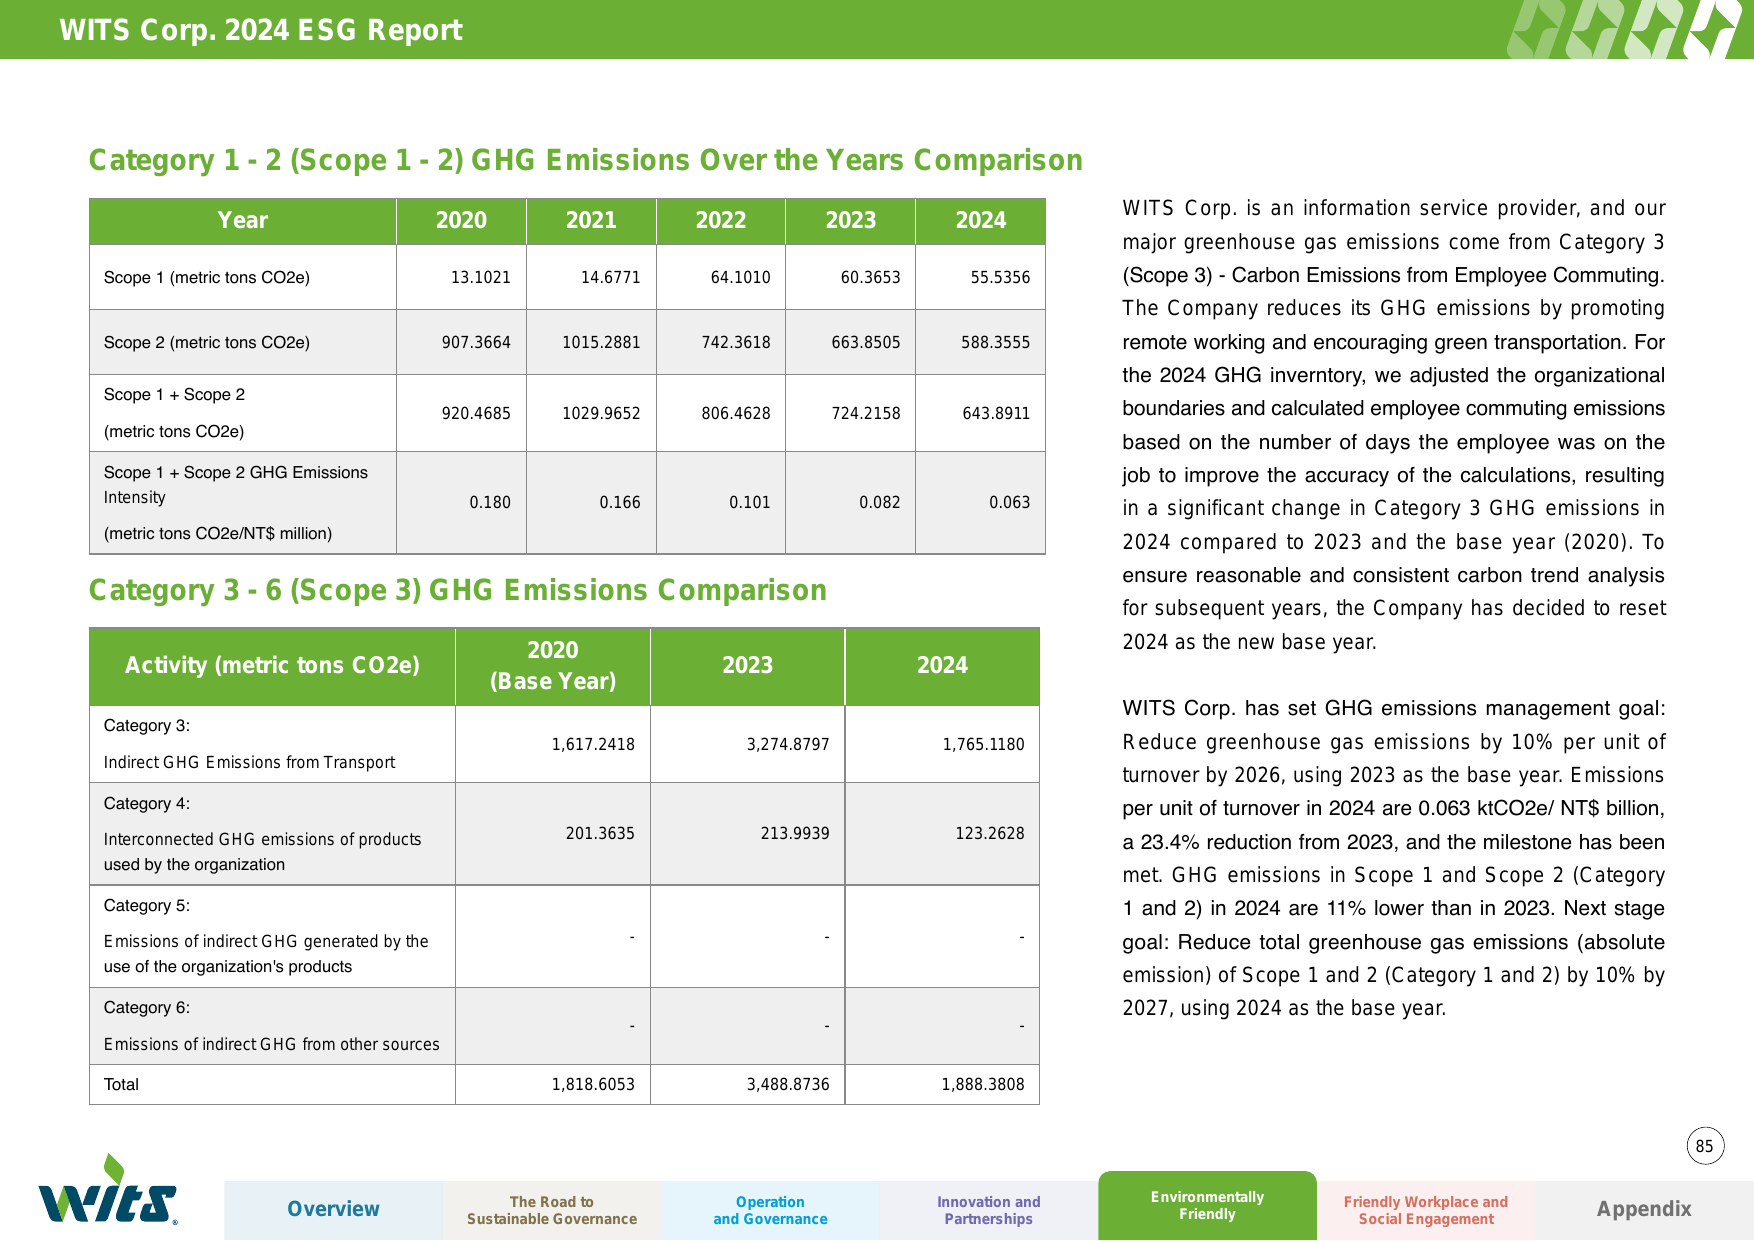The width and height of the screenshot is (1754, 1241).
Task: Select the Environmentally Friendly tab
Action: coord(1207,1206)
